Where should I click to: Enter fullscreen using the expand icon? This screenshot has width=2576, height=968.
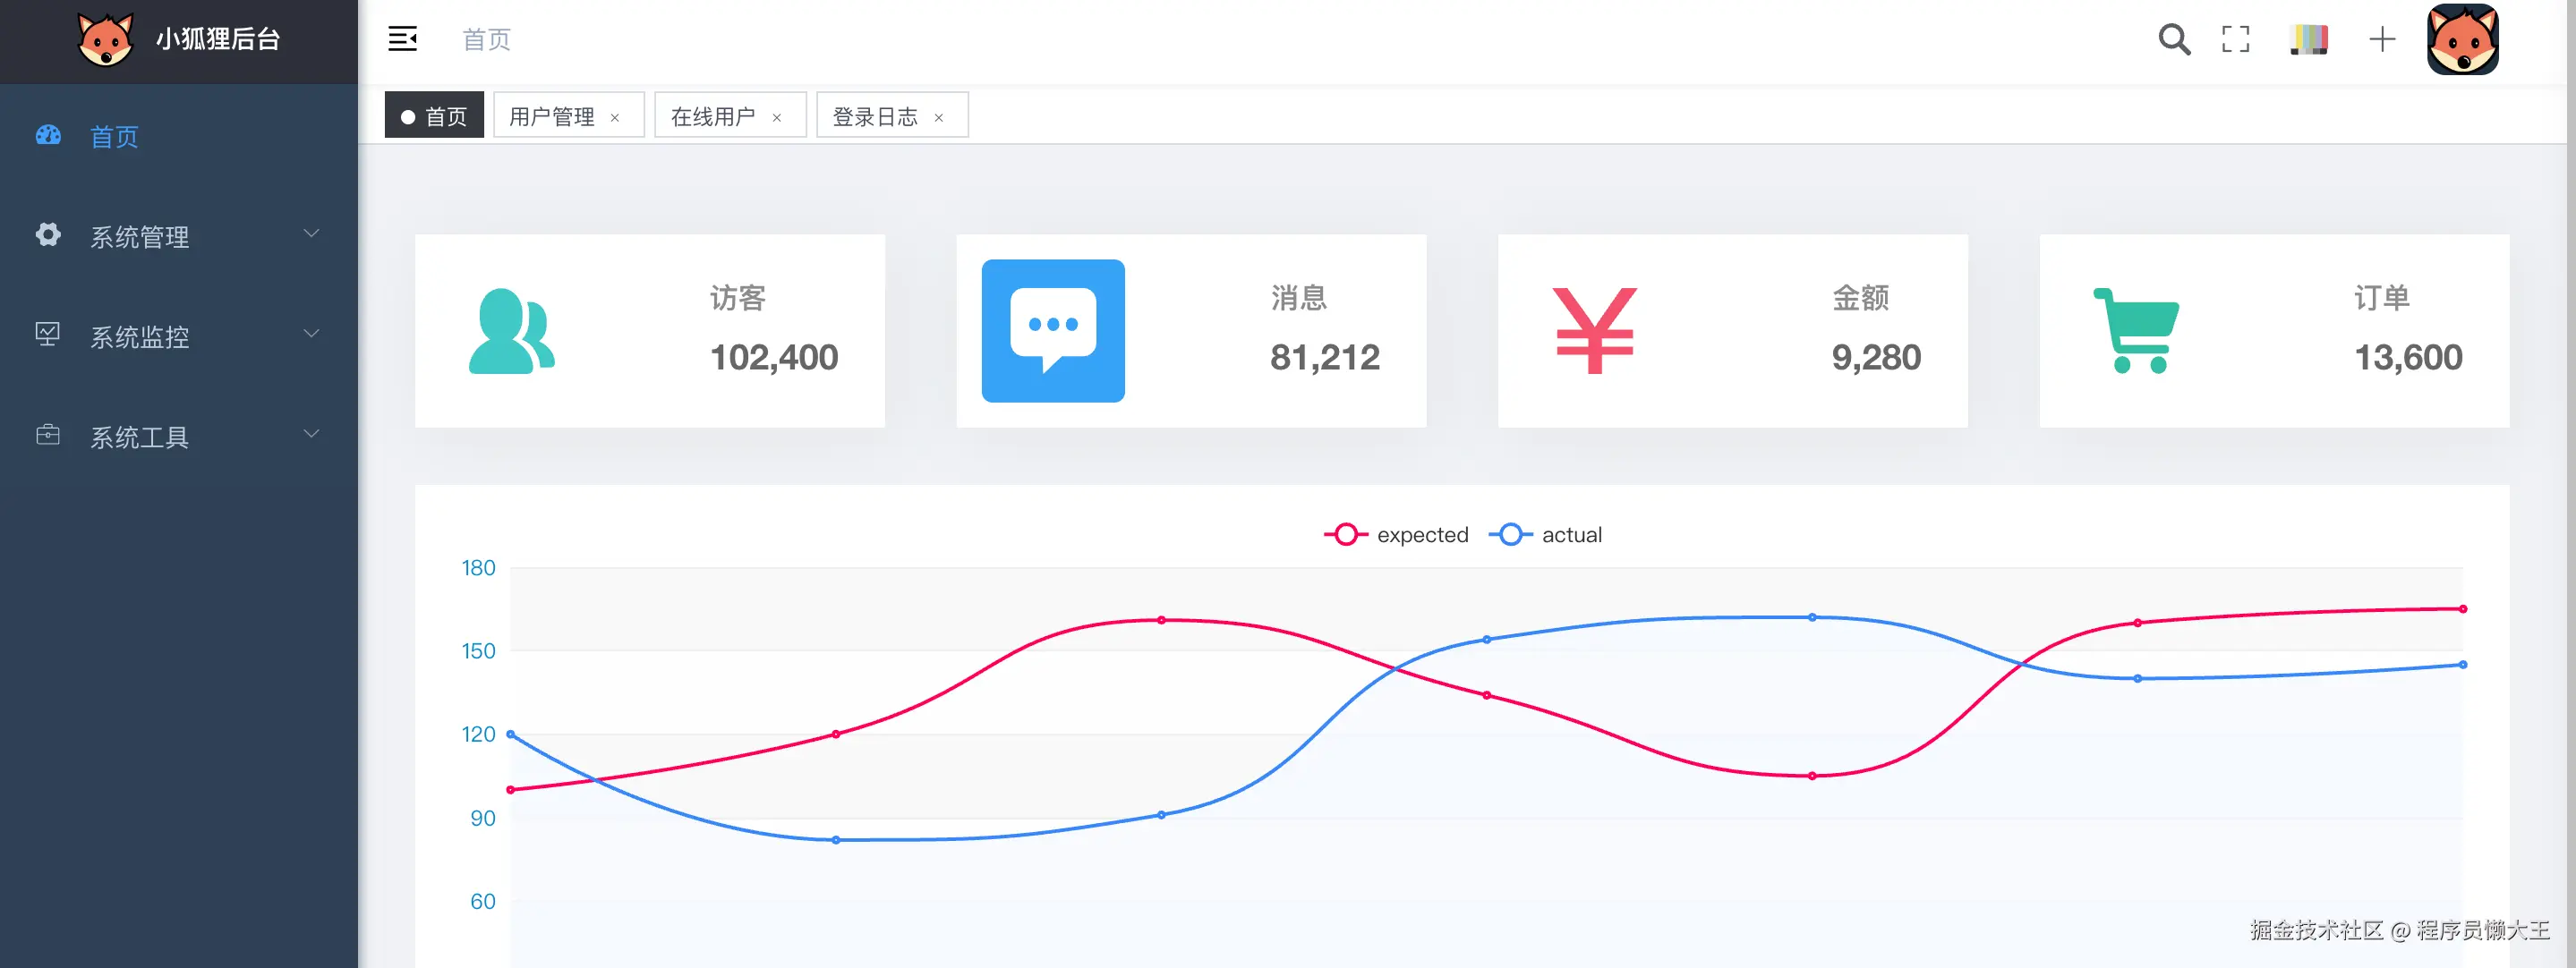(2236, 39)
